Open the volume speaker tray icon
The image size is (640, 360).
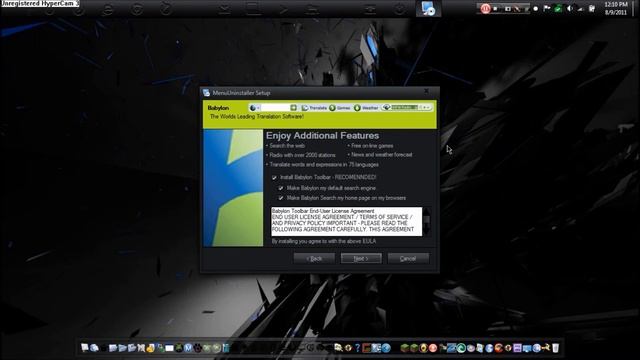pyautogui.click(x=569, y=8)
